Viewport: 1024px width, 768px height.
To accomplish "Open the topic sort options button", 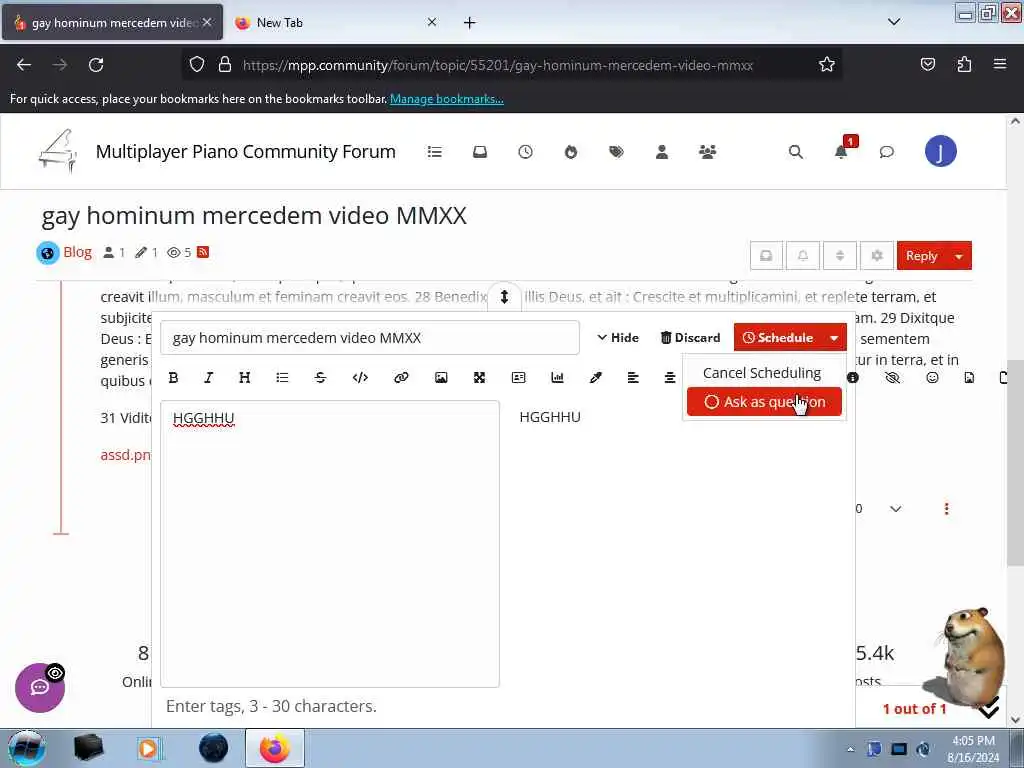I will click(840, 255).
